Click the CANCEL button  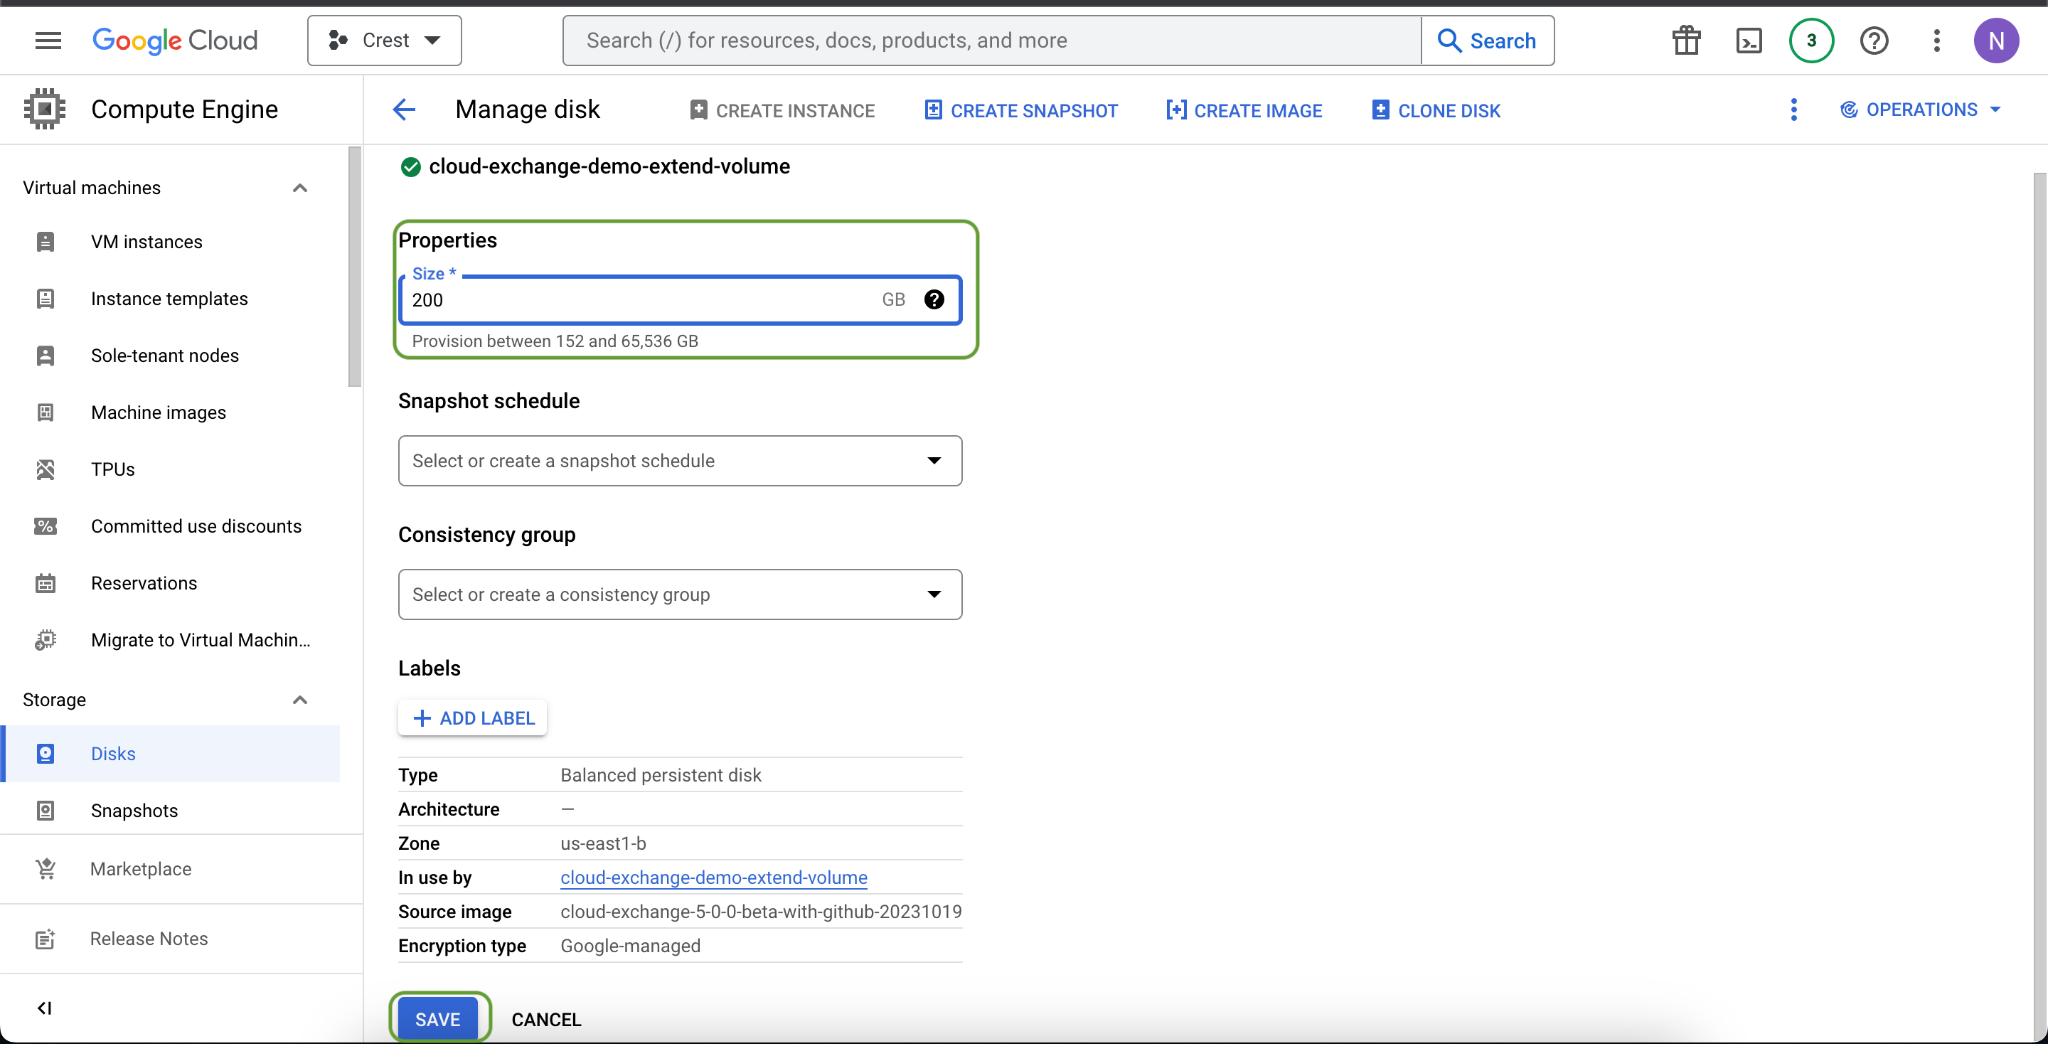[x=546, y=1020]
